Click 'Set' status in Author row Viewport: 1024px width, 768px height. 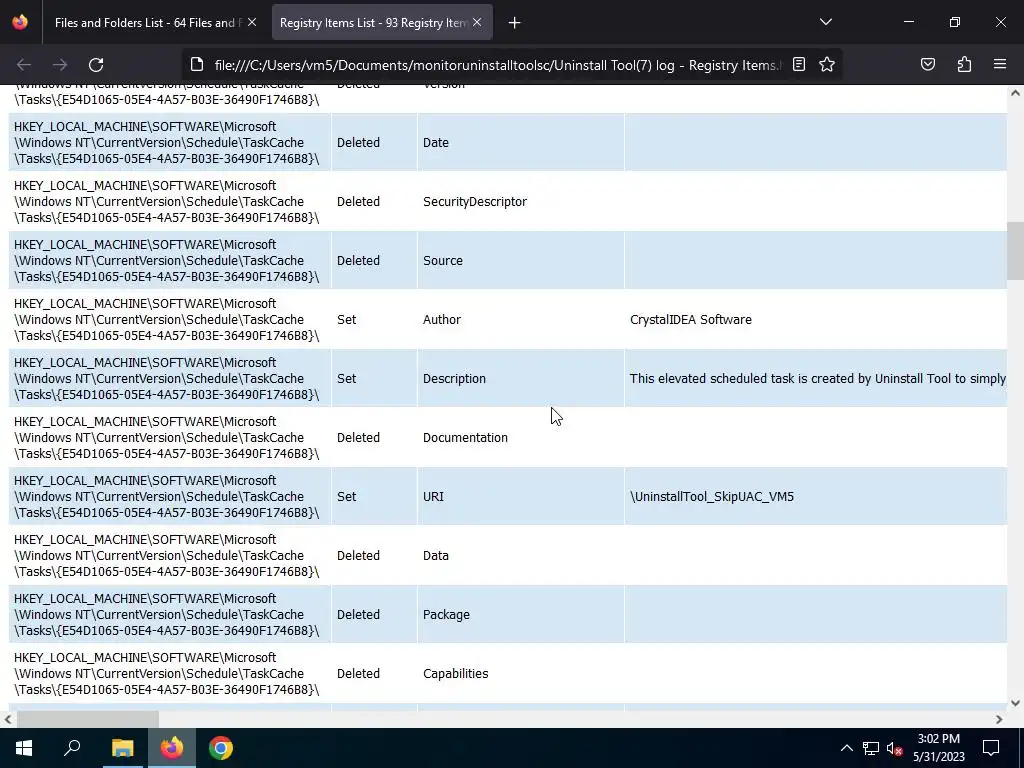[346, 319]
